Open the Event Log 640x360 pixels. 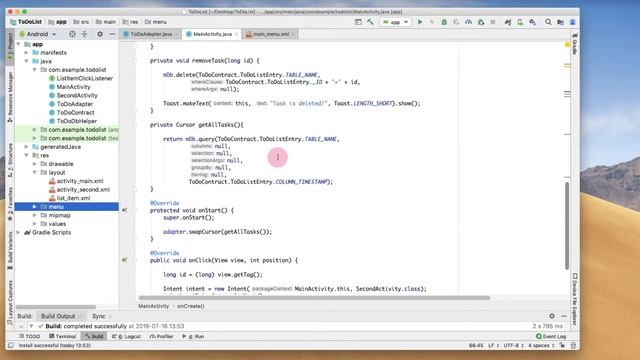point(551,336)
